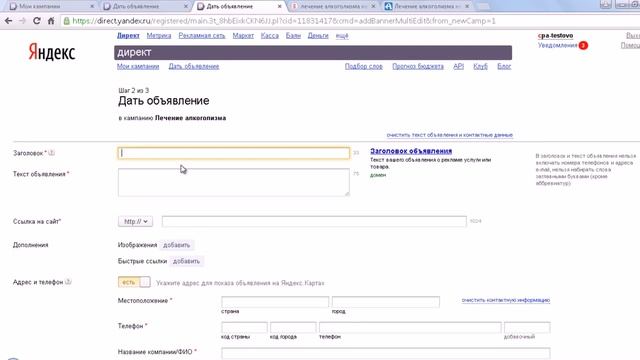The width and height of the screenshot is (640, 360).
Task: Click the green padlock in the address bar
Action: click(x=67, y=21)
